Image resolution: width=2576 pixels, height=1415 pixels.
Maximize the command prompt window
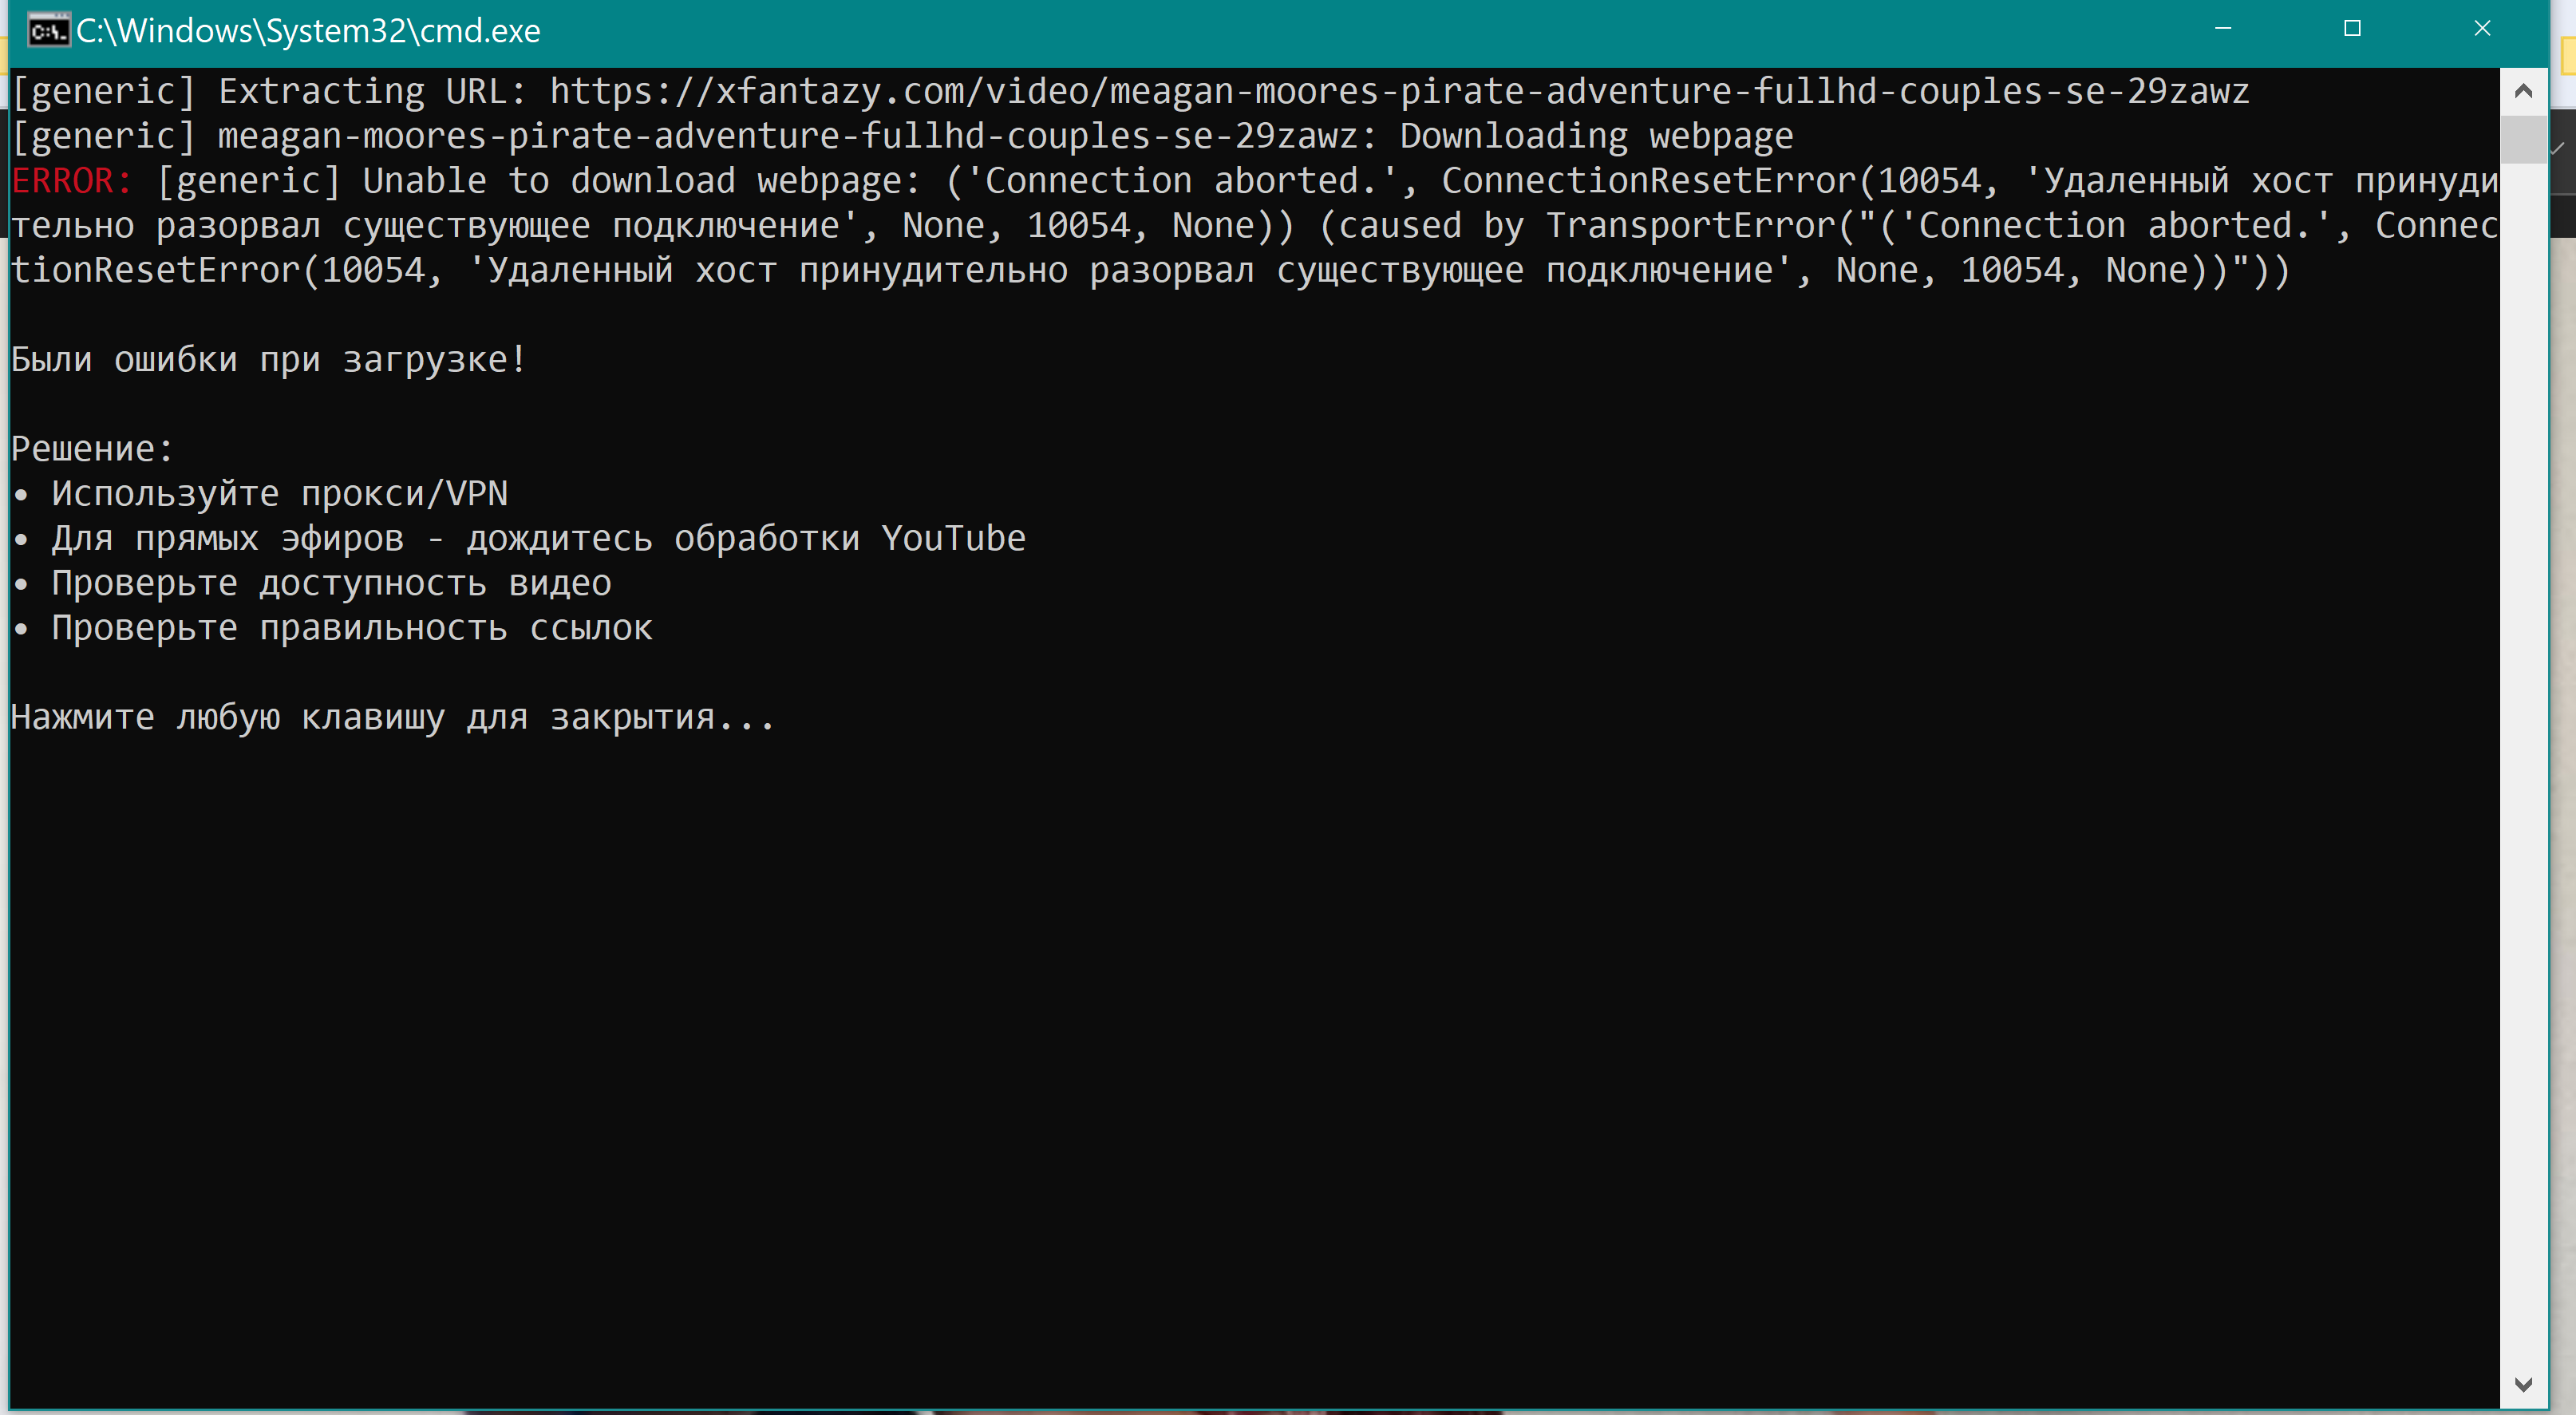click(x=2352, y=29)
